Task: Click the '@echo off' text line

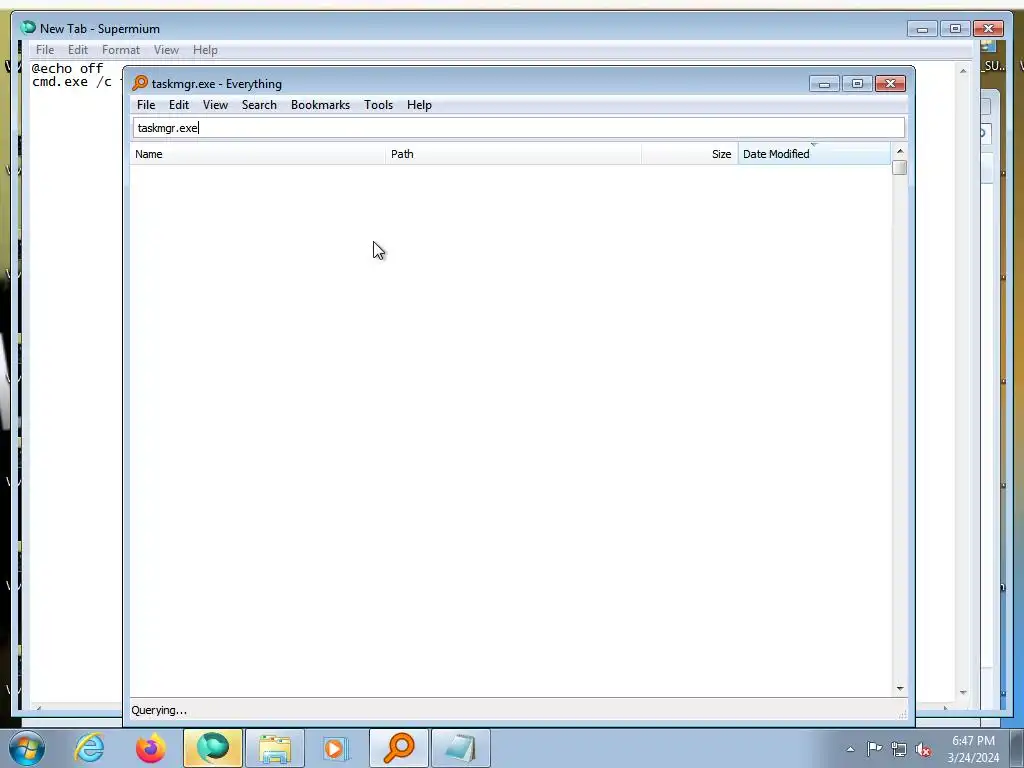Action: pyautogui.click(x=68, y=69)
